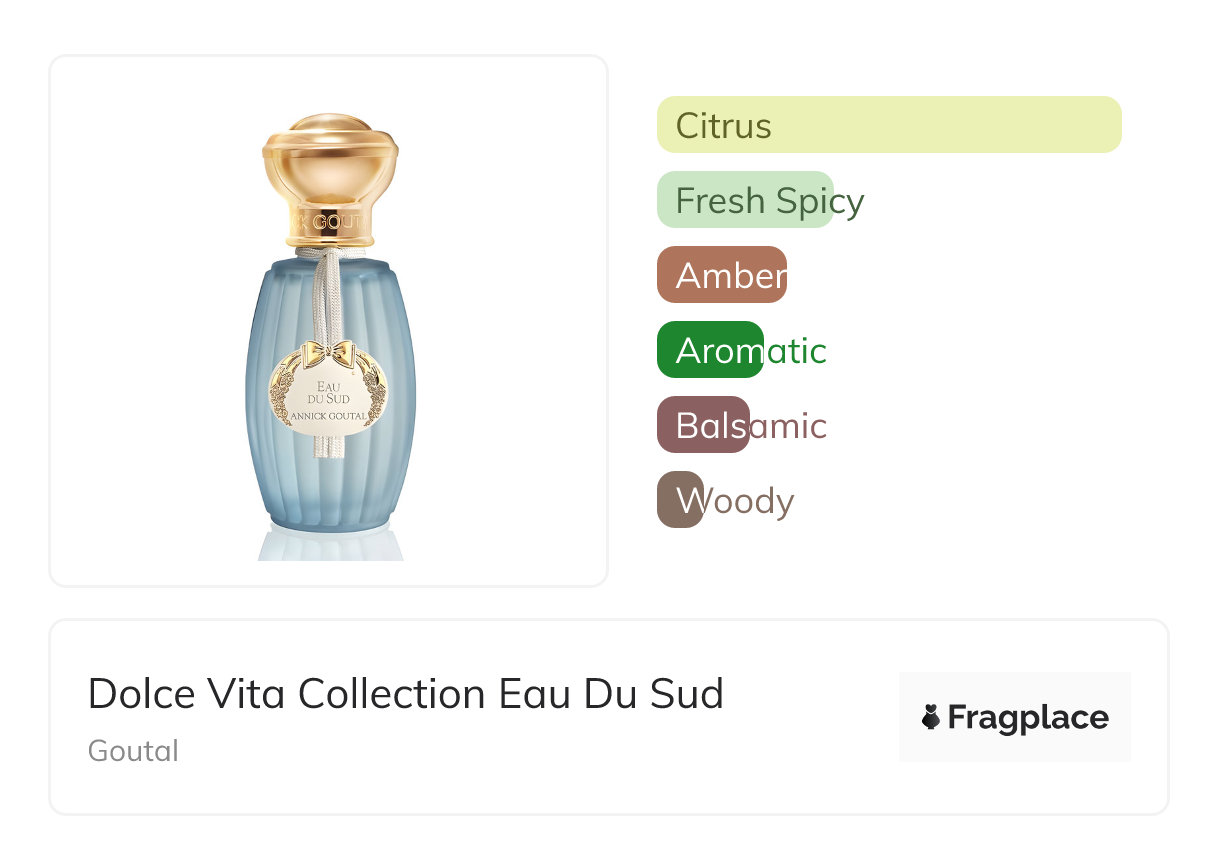Click the Fragplace perfume bottle logo icon
This screenshot has height=864, width=1218.
coord(931,717)
